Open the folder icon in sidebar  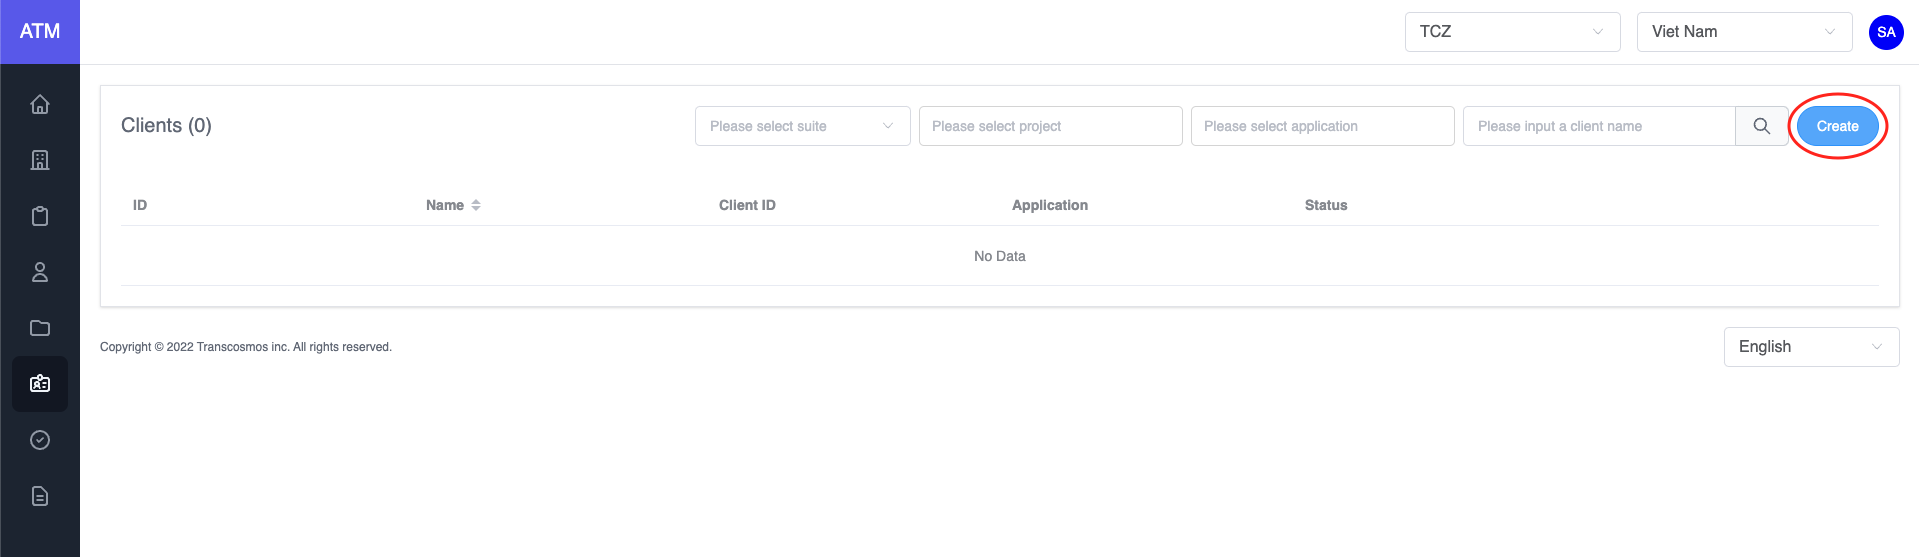pyautogui.click(x=40, y=328)
